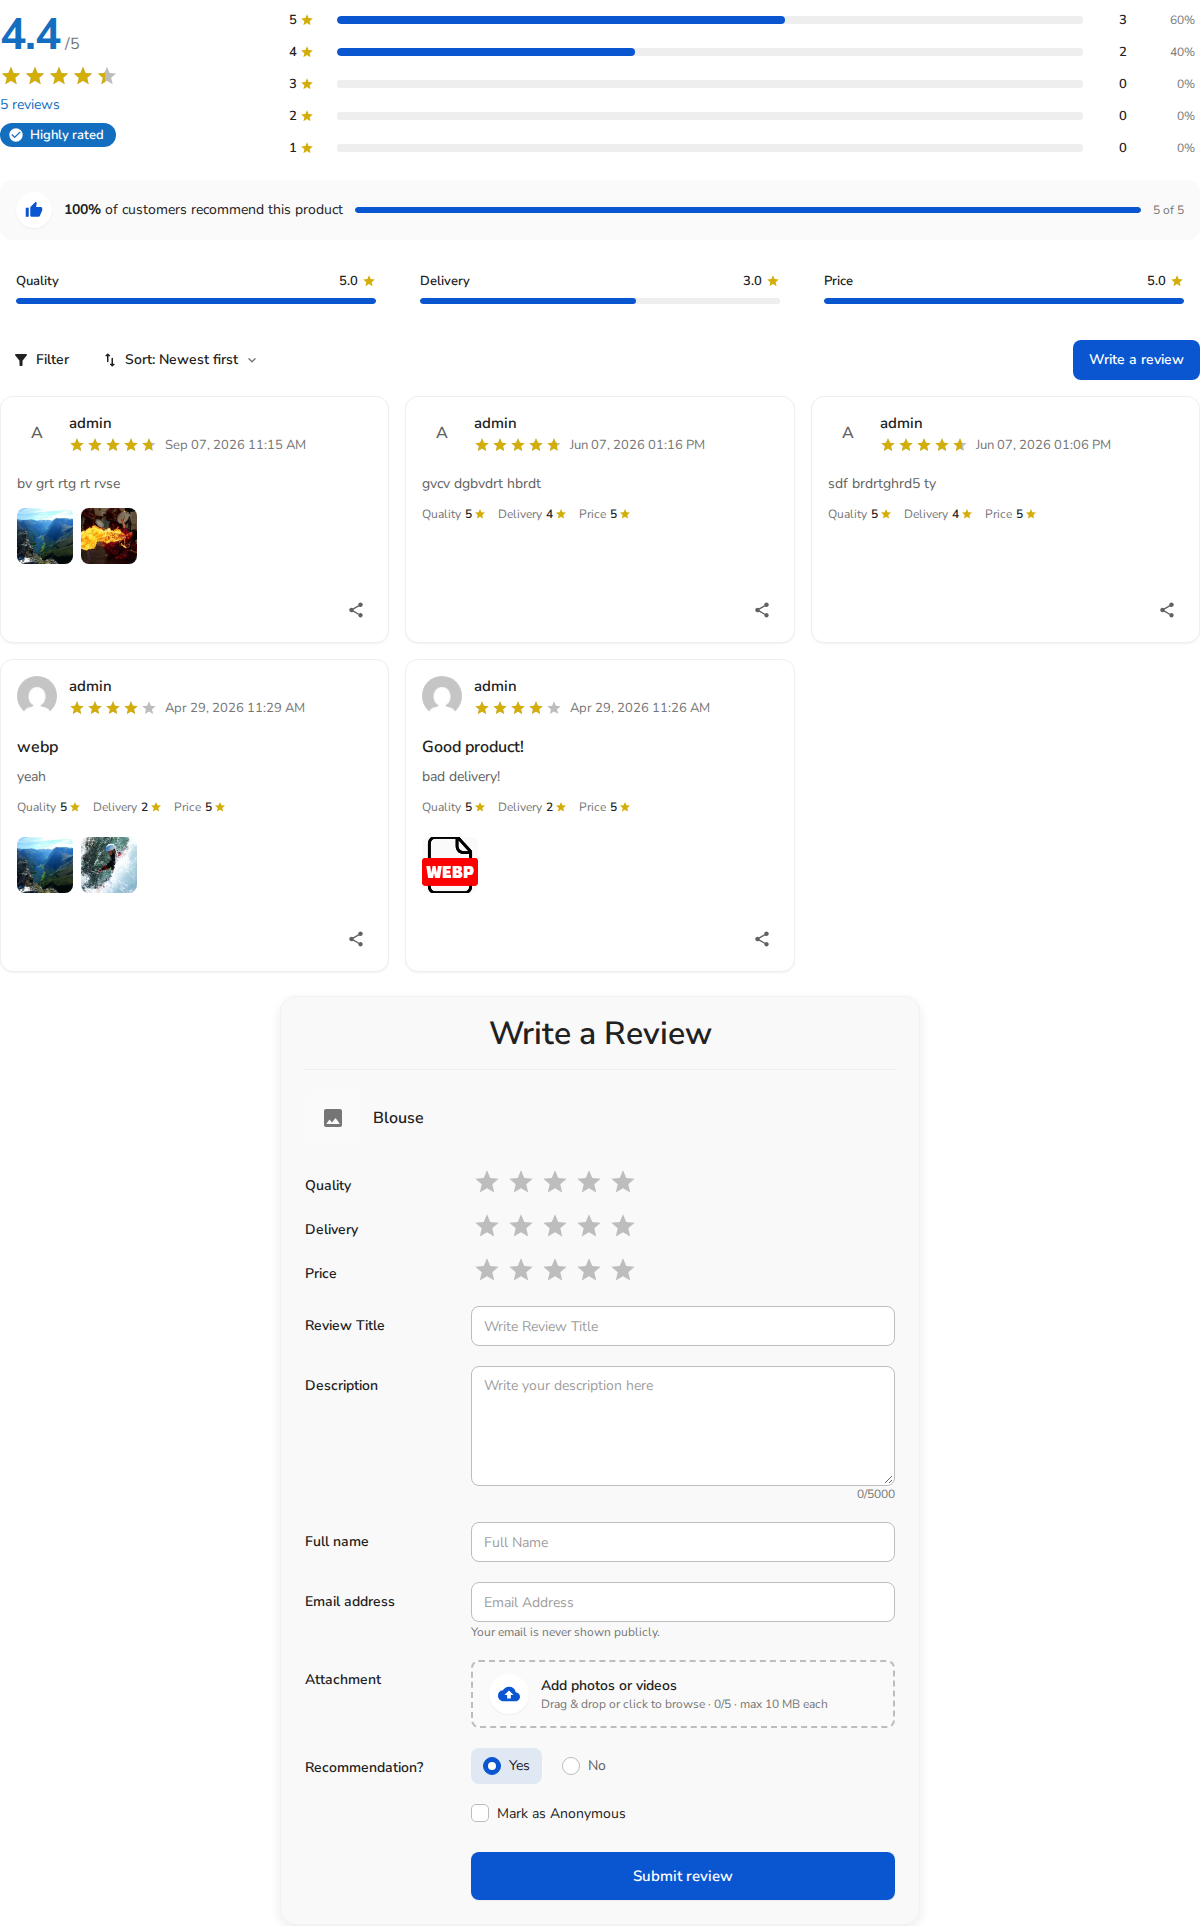Set Delivery rating to four stars
The height and width of the screenshot is (1926, 1200).
pos(589,1226)
